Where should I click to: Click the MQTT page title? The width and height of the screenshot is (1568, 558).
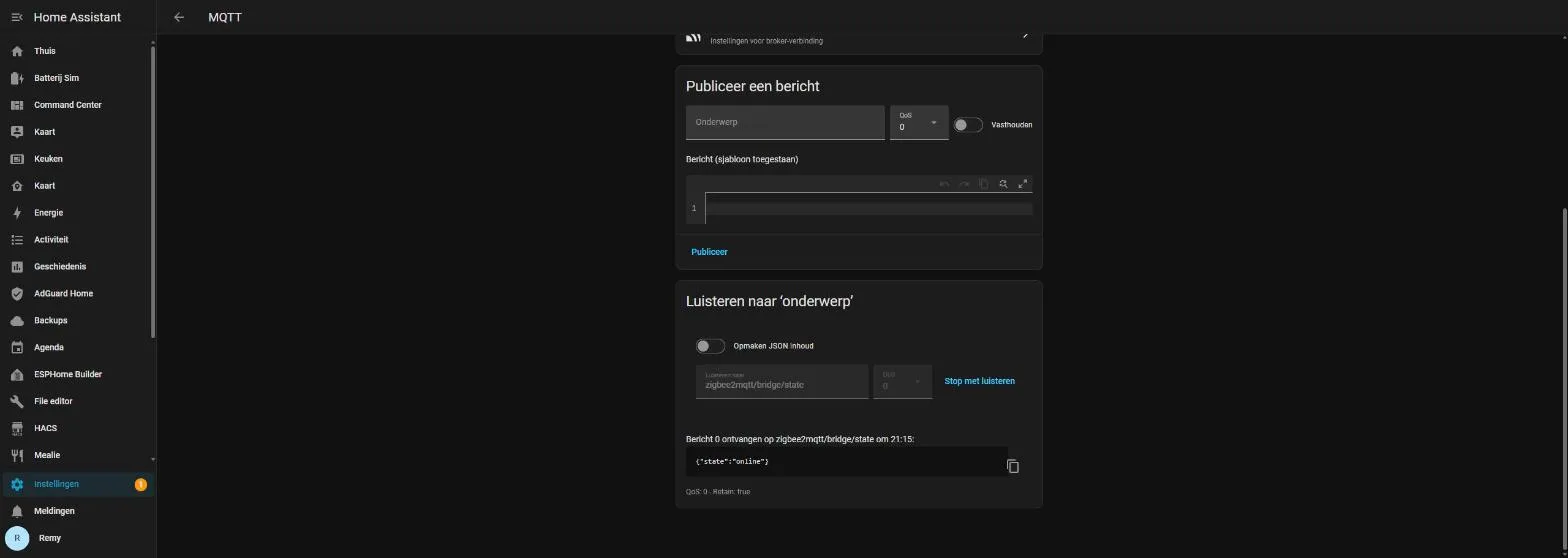click(x=225, y=17)
